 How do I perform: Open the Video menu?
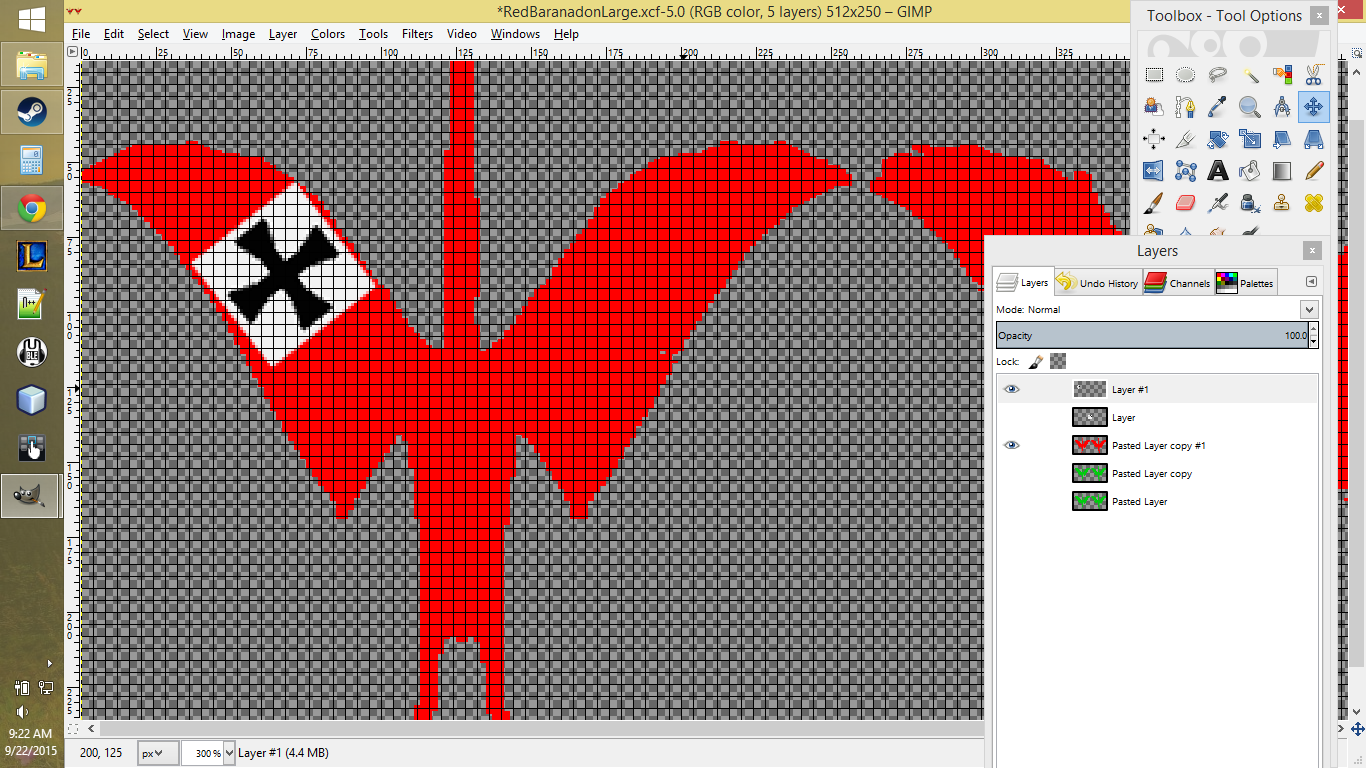(462, 33)
